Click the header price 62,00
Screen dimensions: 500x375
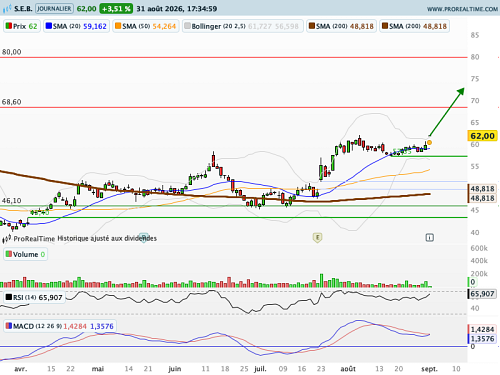click(86, 9)
